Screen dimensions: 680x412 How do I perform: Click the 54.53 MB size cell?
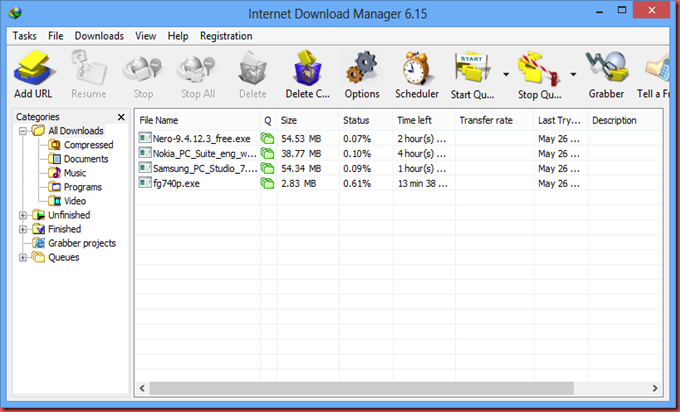pos(301,139)
